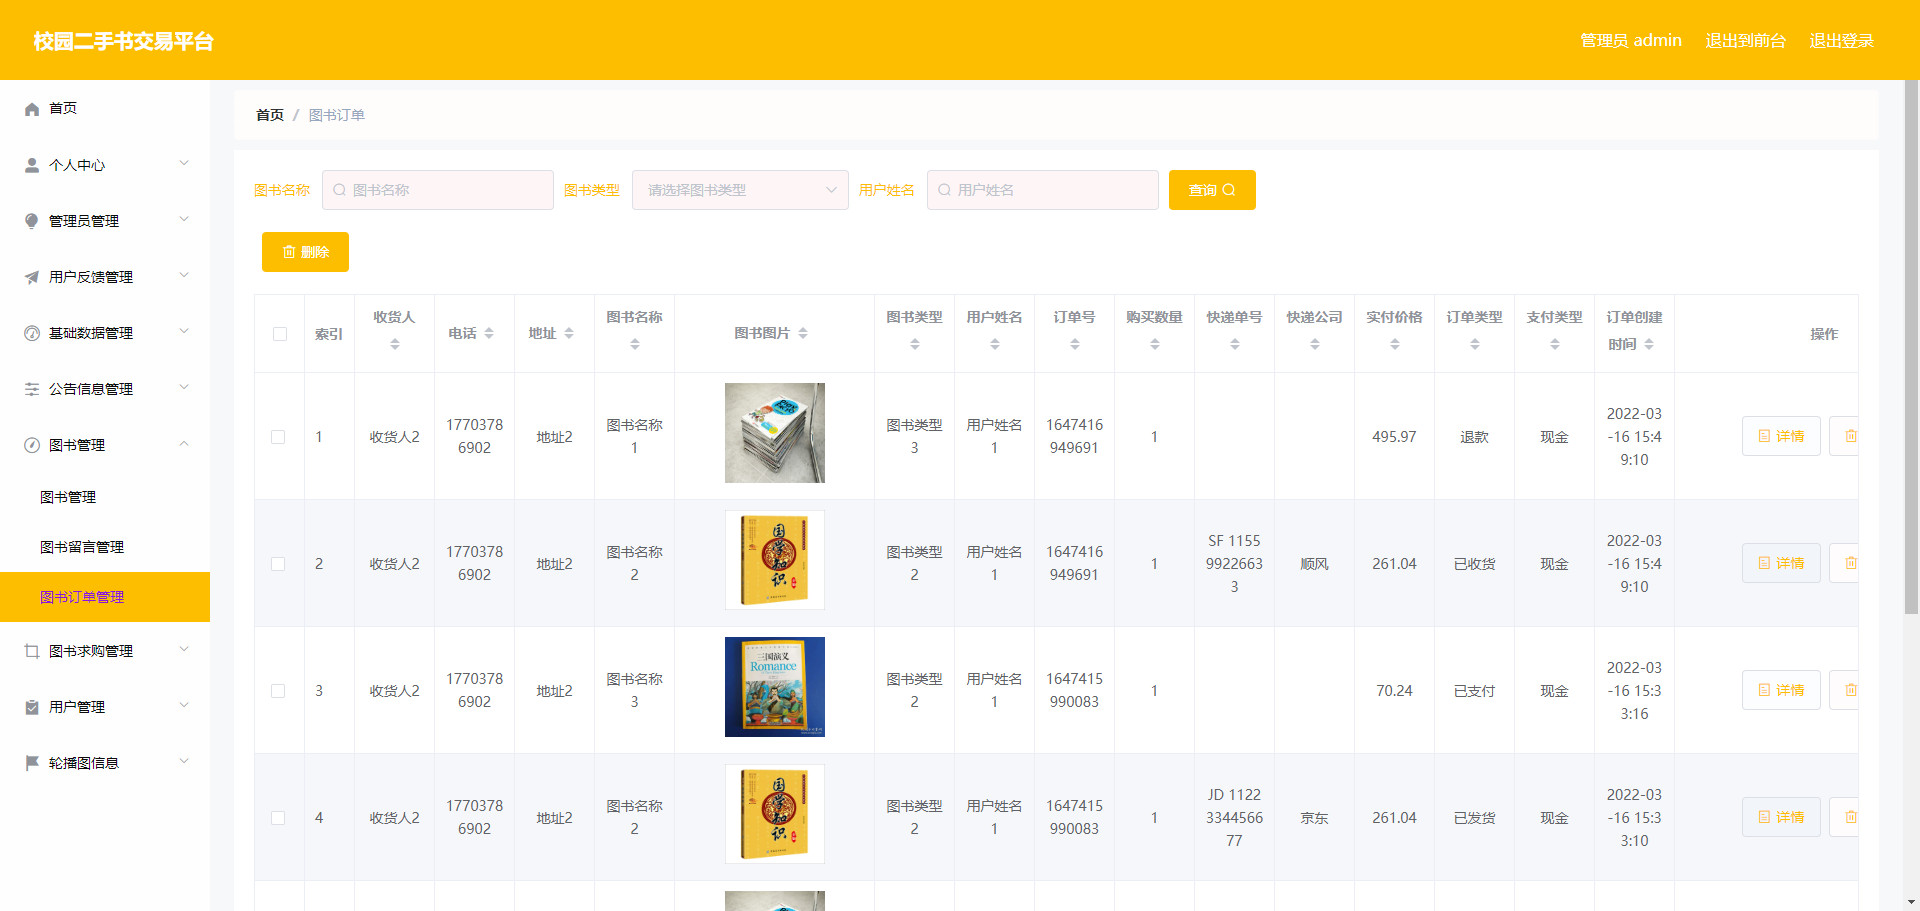Click the announcement info sliders icon

click(x=32, y=389)
